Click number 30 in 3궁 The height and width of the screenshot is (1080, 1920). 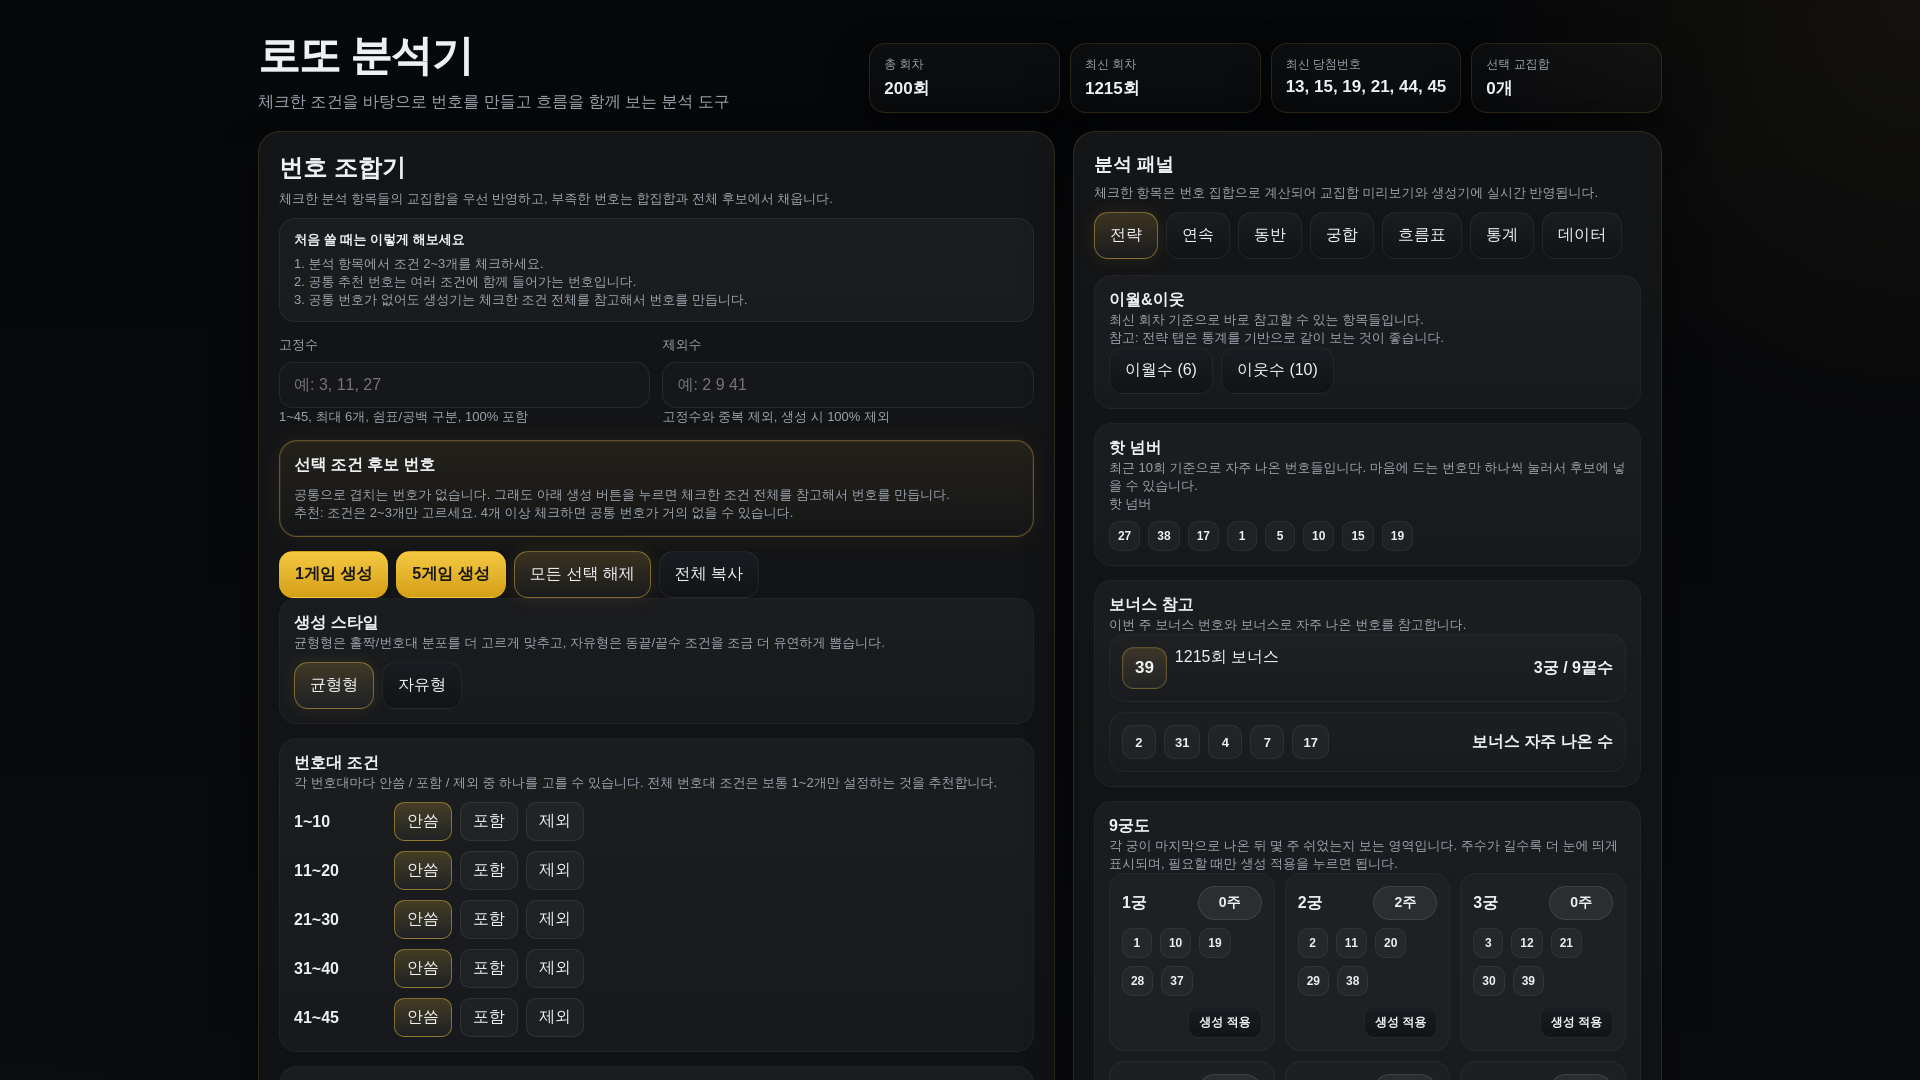[1488, 981]
